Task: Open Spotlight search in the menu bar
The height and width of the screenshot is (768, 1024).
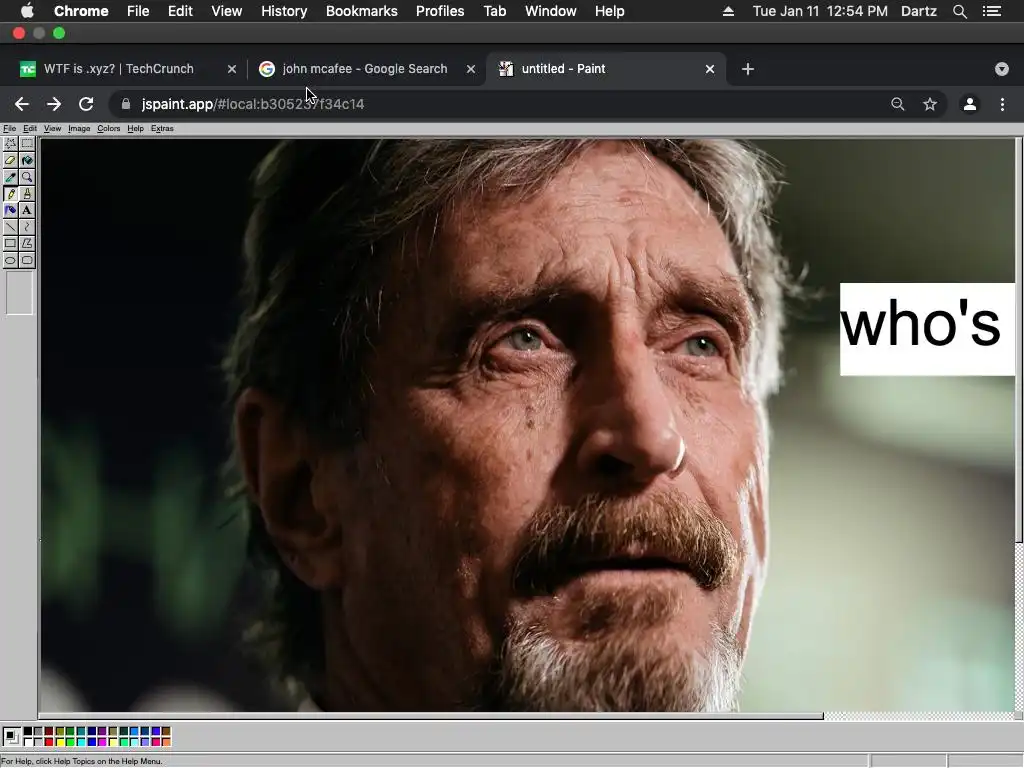Action: (x=959, y=11)
